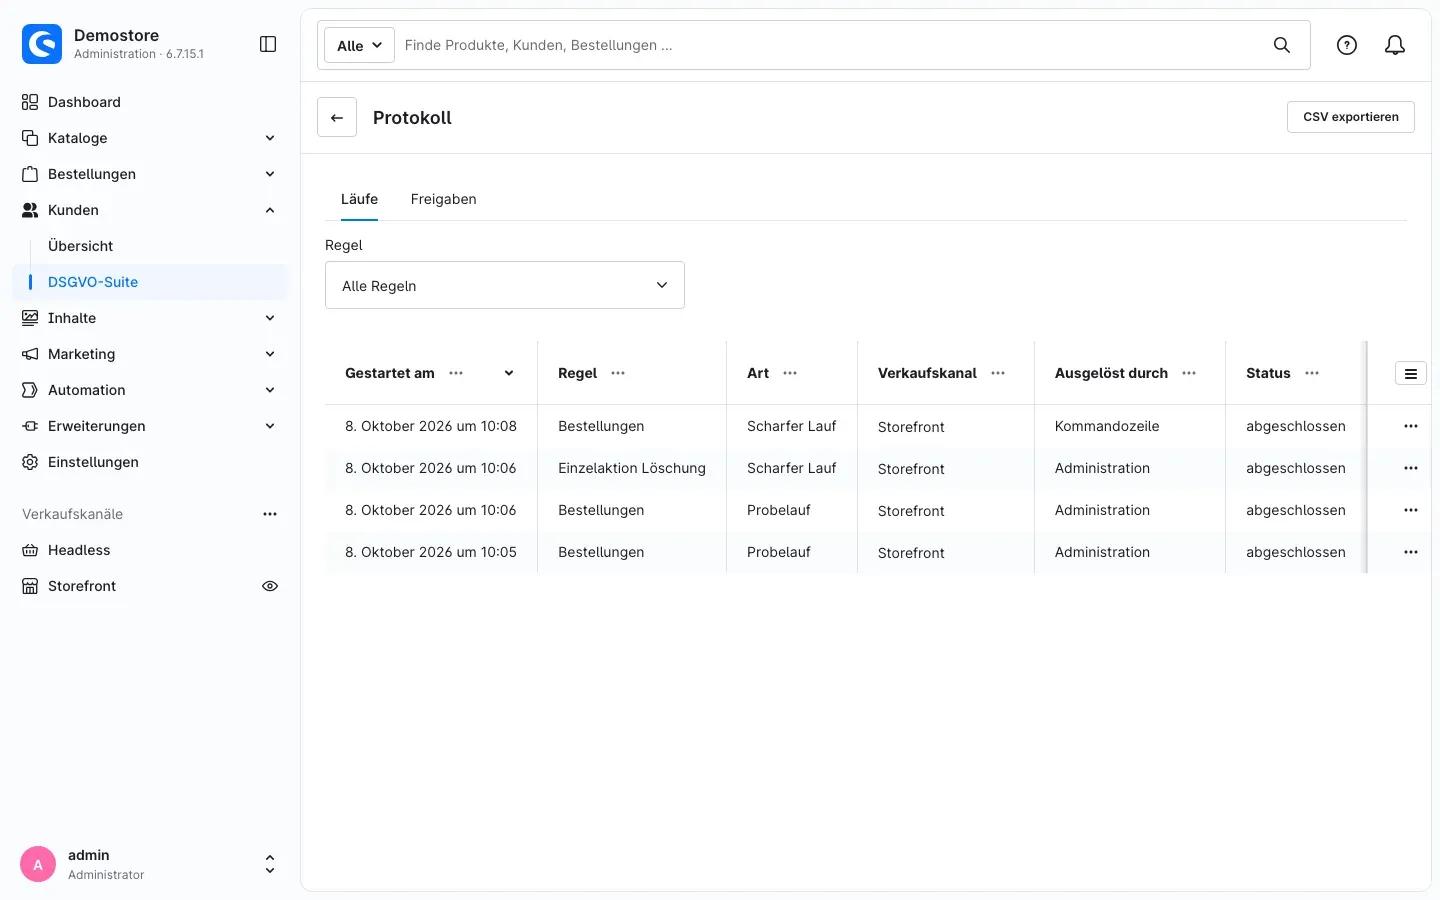Viewport: 1440px width, 900px height.
Task: Open the Headless sales channel
Action: pos(150,550)
